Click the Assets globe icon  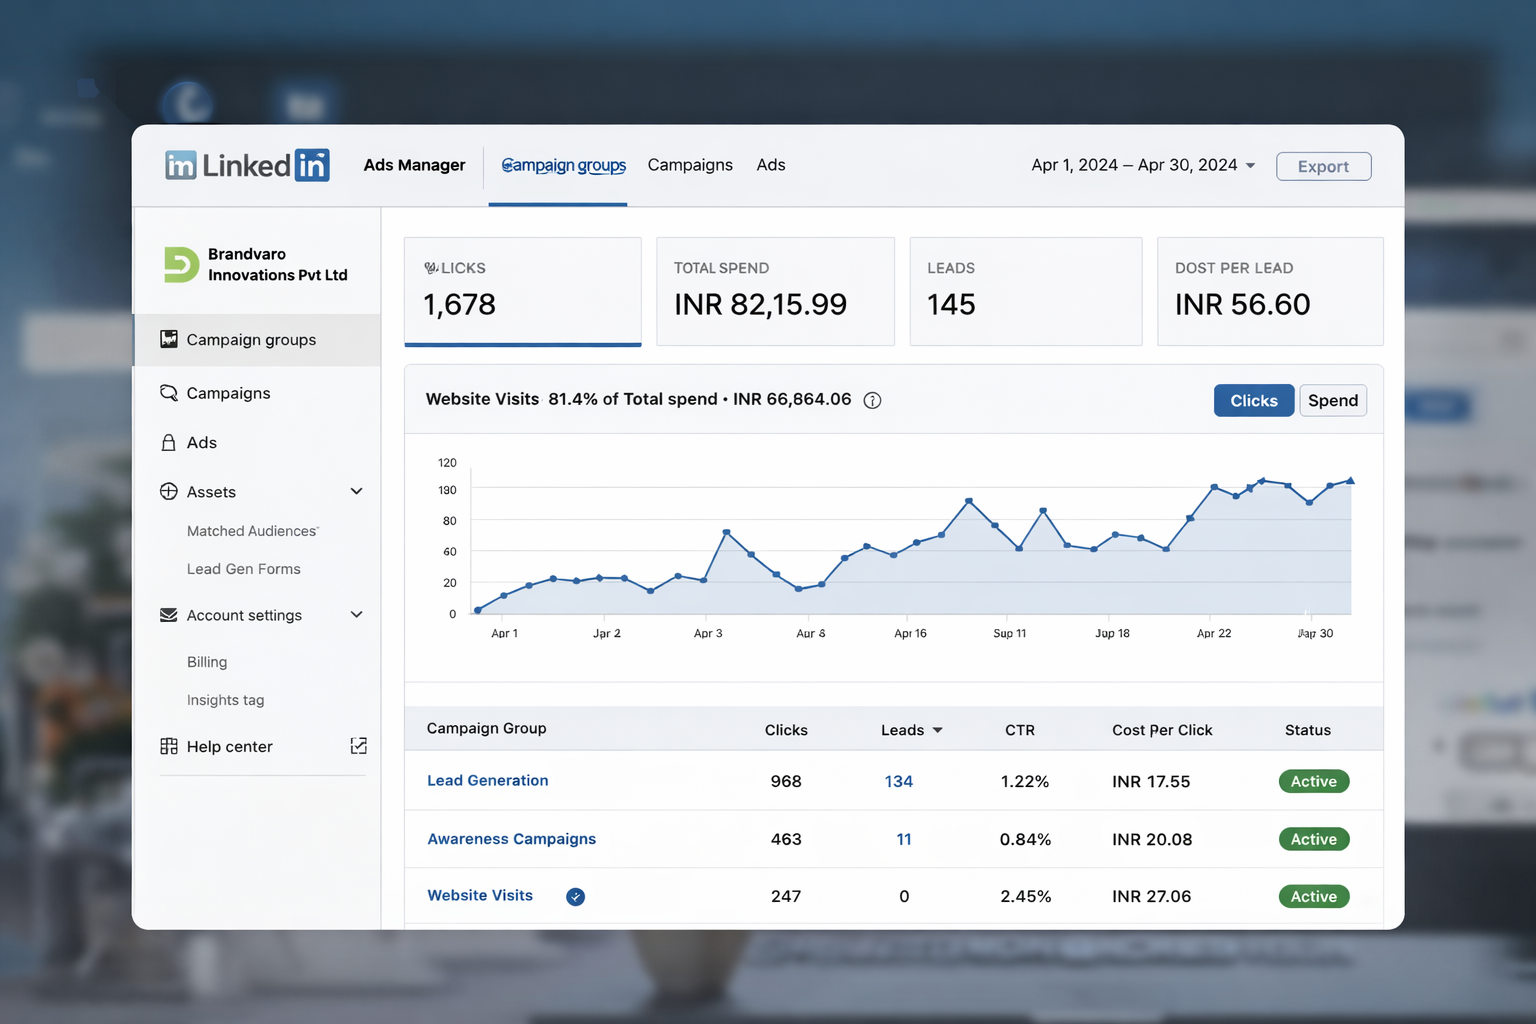click(169, 492)
